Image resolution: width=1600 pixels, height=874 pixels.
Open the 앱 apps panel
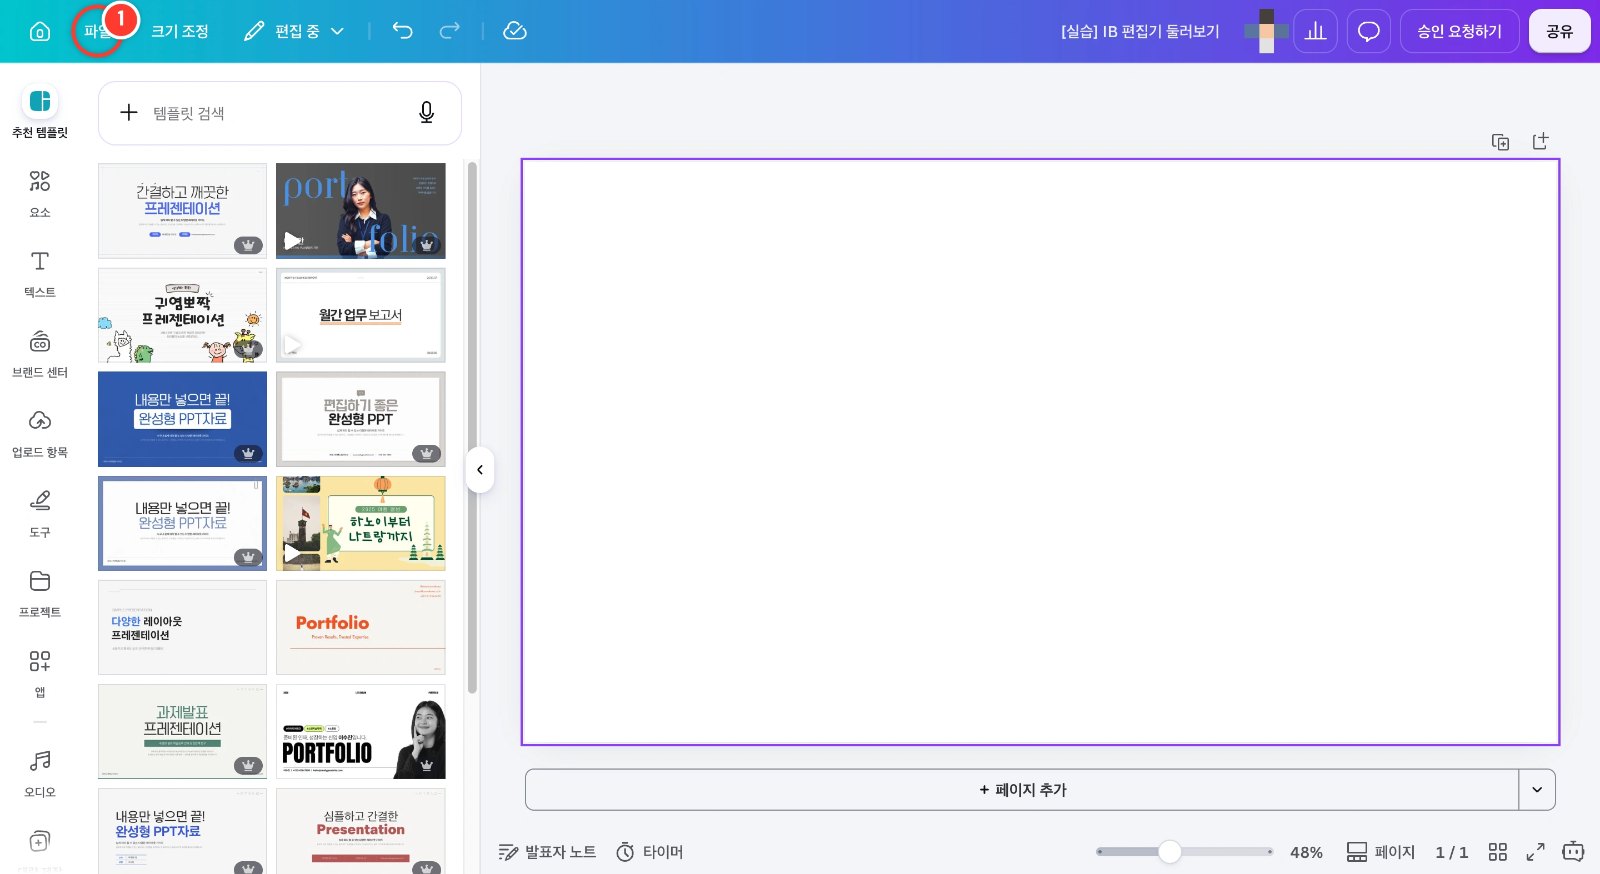point(40,673)
